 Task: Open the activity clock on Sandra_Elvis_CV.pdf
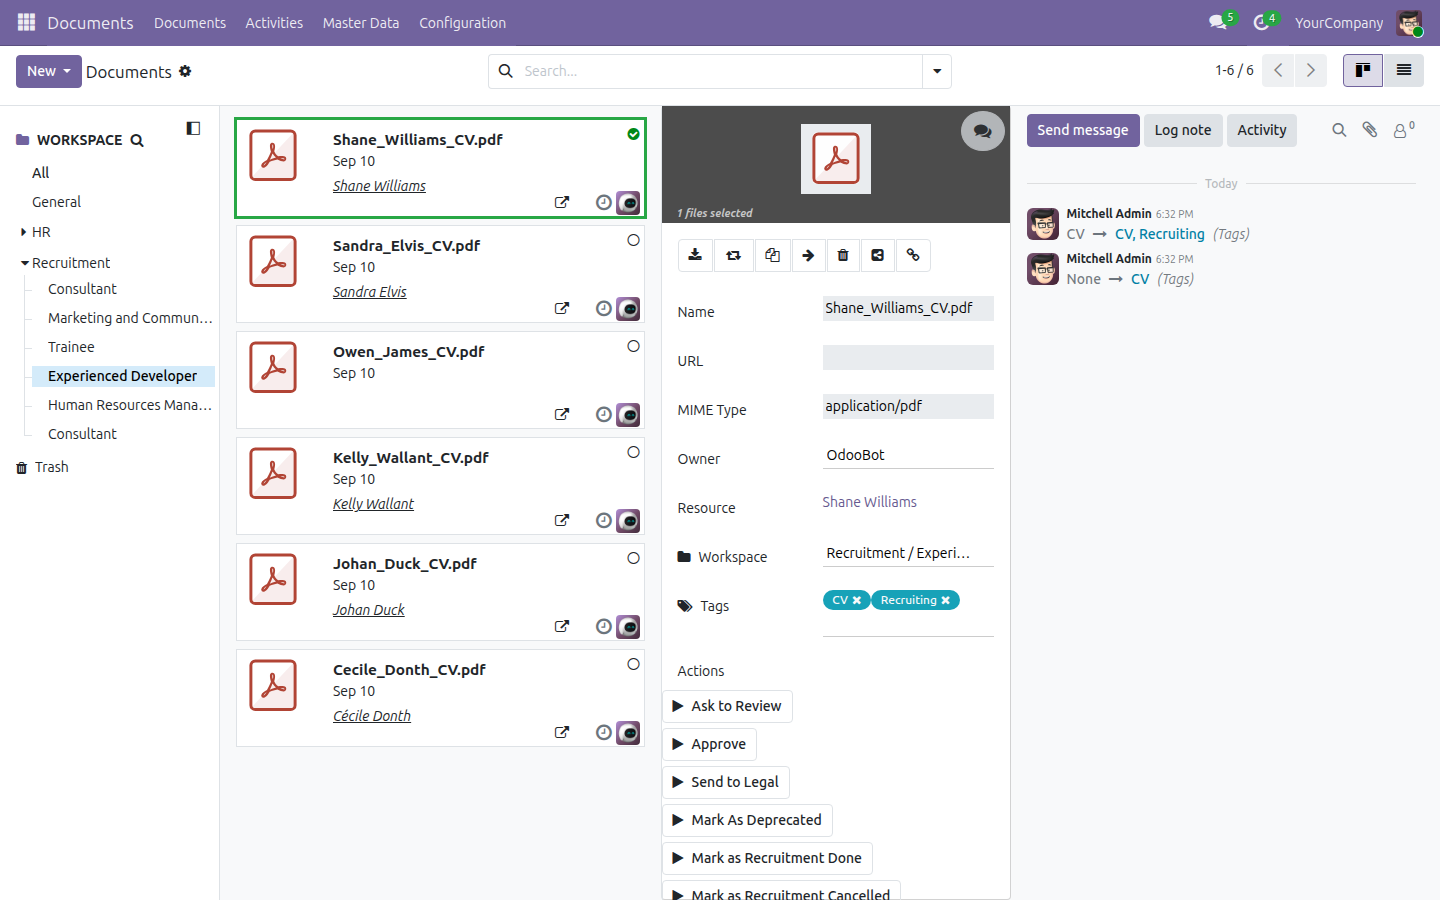click(x=603, y=308)
